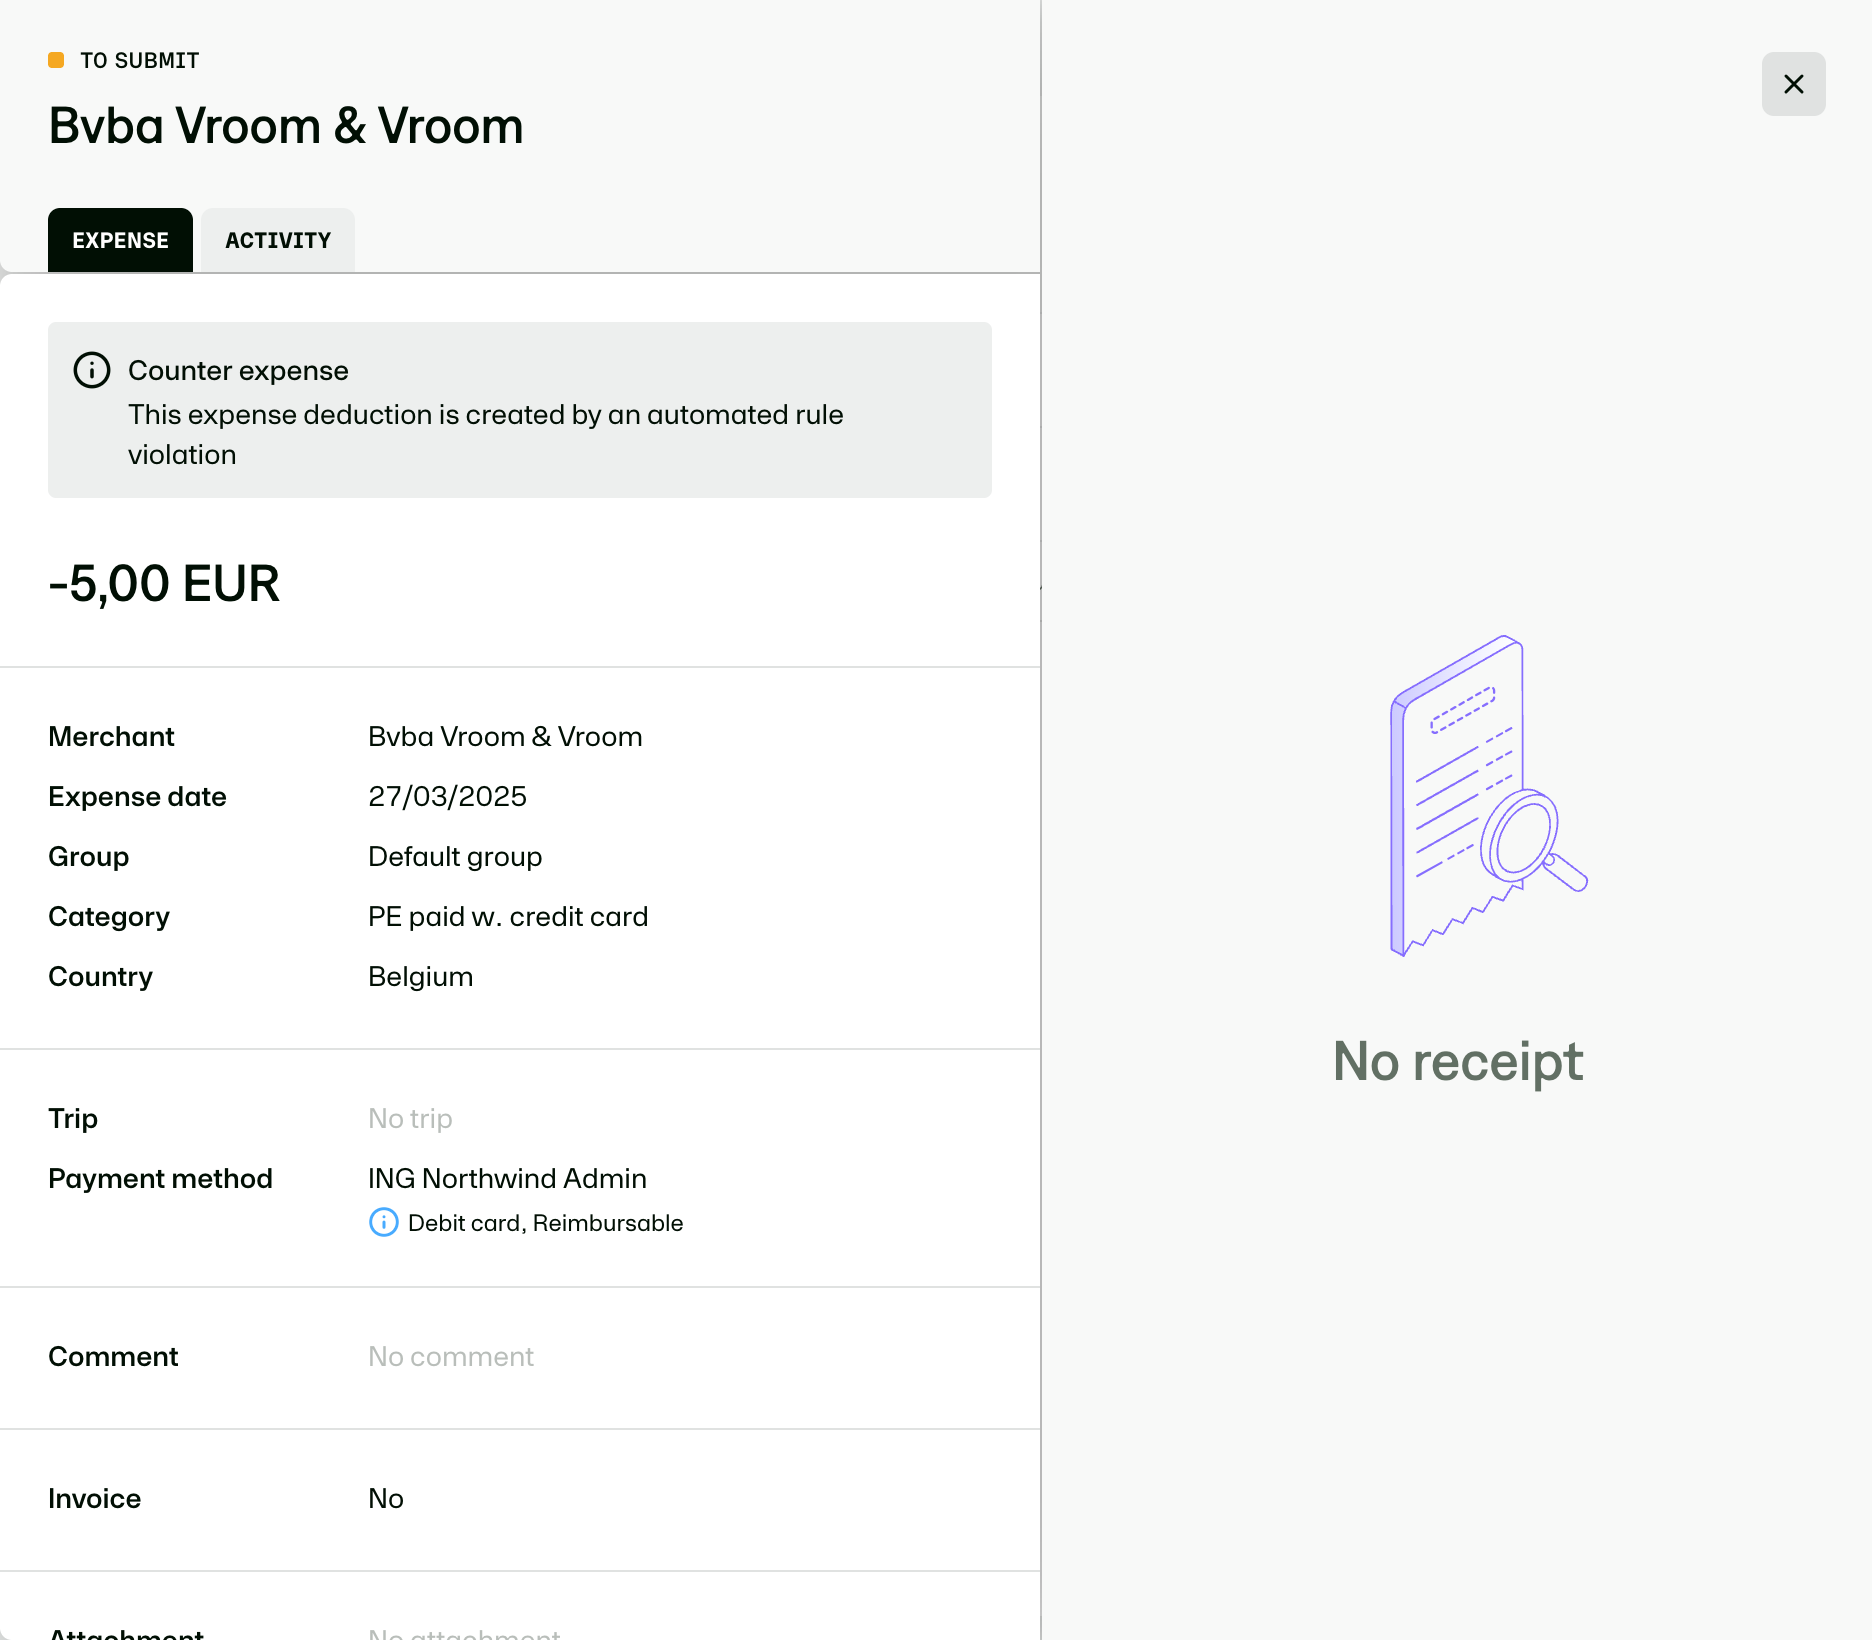Close the expense detail panel
Viewport: 1872px width, 1640px height.
click(x=1793, y=84)
